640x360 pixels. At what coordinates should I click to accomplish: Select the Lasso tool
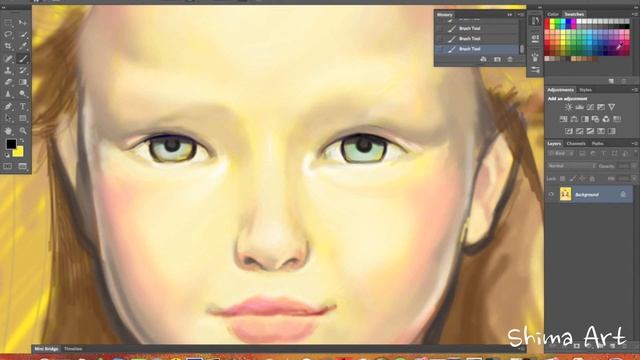[8, 34]
